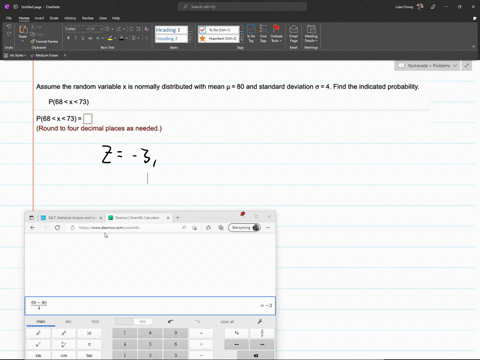
Task: Click the square root key in Desmos
Action: (x=38, y=344)
